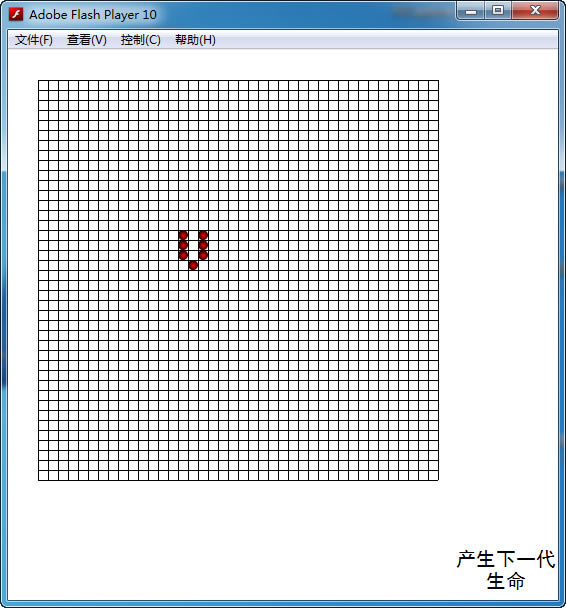
Task: Click the bottom-left corner cell of the grid
Action: 43,475
